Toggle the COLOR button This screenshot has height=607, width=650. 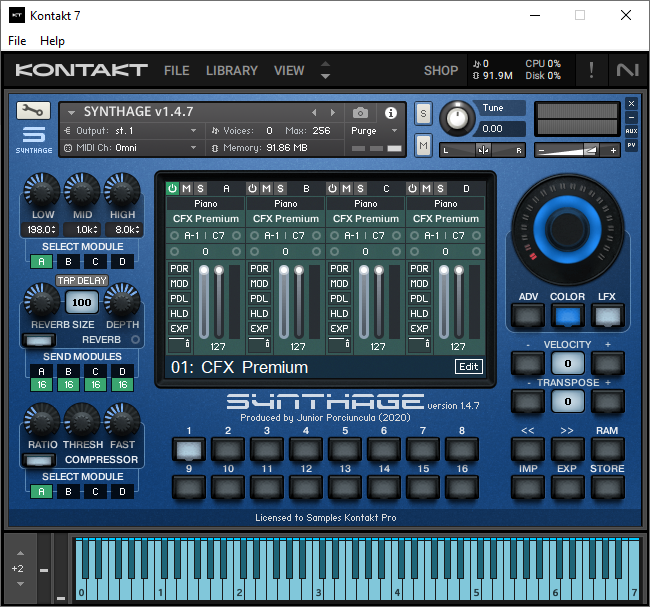568,316
